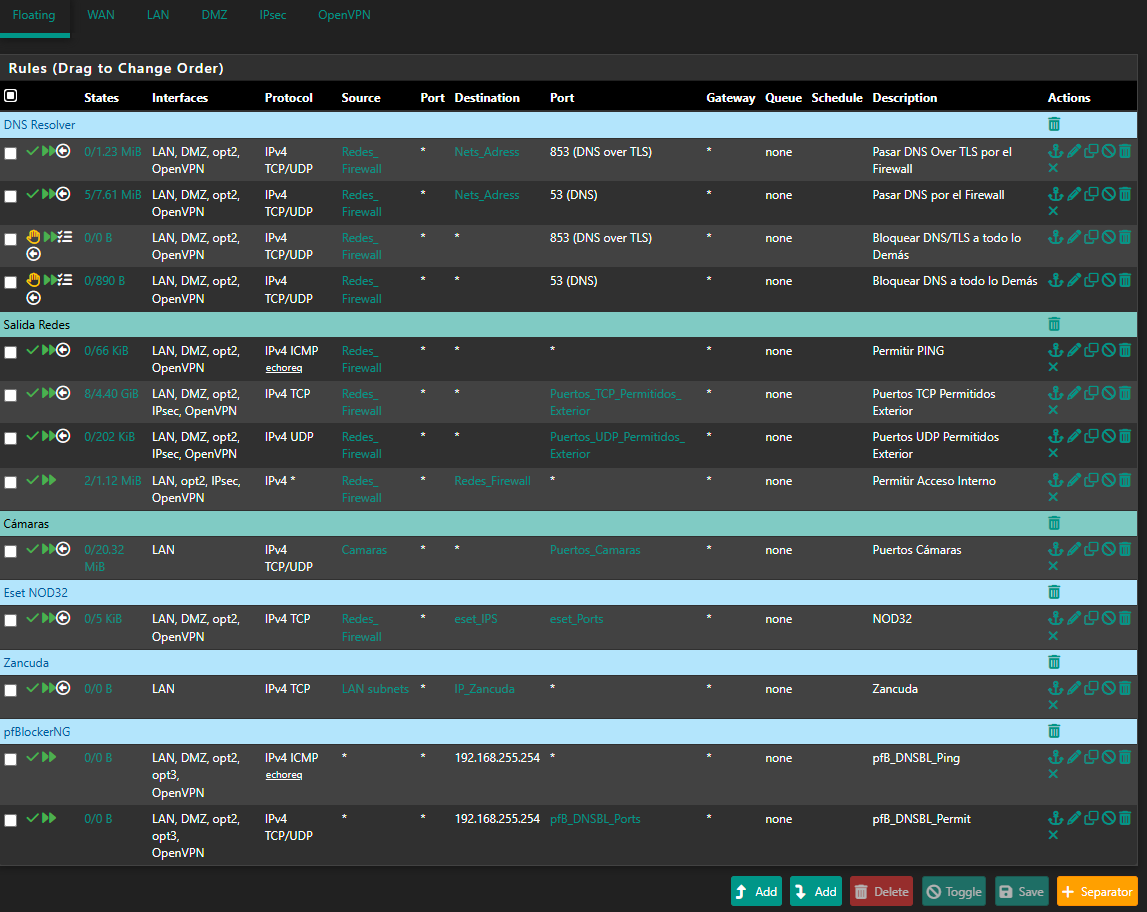This screenshot has width=1147, height=912.
Task: Click anchor icon for Pasar DNS Over TLS rule
Action: [x=1055, y=151]
